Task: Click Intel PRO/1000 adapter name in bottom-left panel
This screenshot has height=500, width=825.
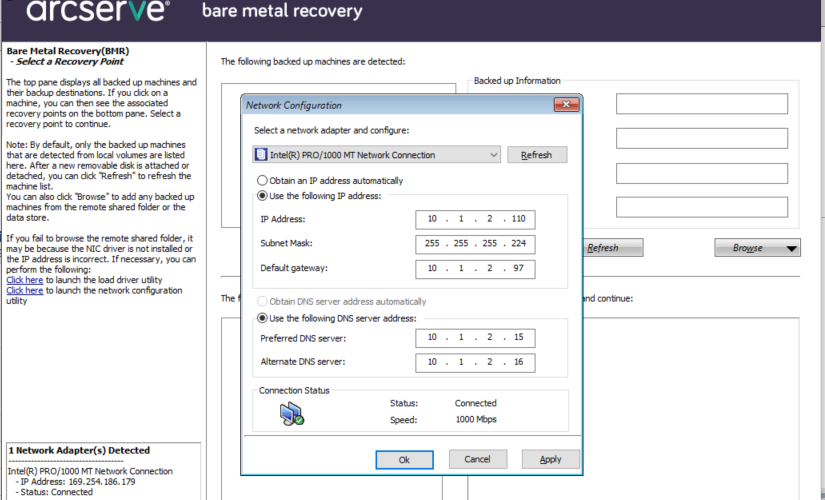Action: [x=90, y=471]
